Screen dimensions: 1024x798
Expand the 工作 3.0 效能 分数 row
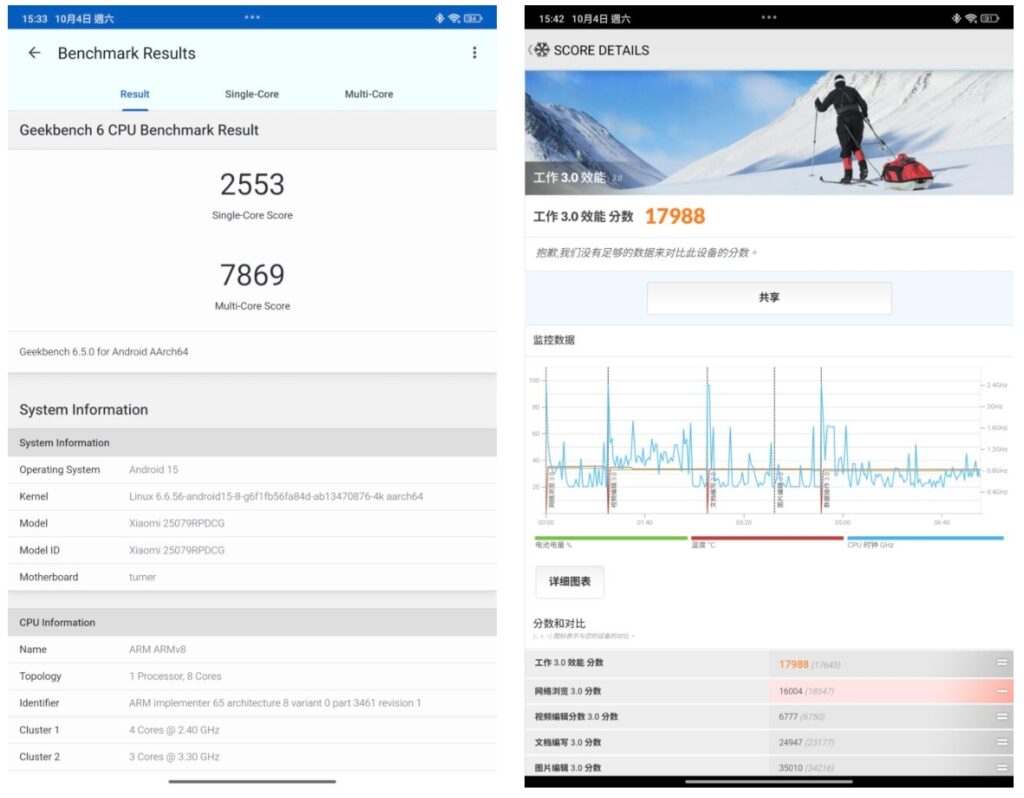(x=1001, y=663)
